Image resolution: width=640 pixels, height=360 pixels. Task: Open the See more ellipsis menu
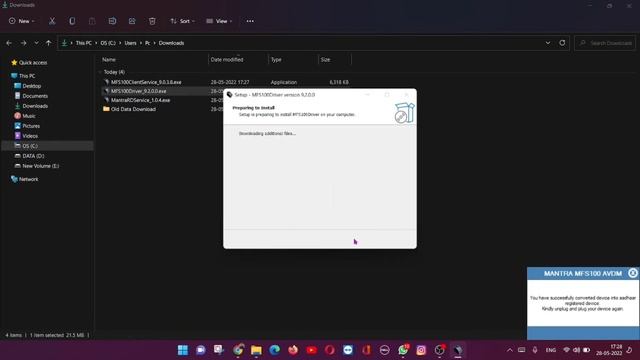pos(250,21)
